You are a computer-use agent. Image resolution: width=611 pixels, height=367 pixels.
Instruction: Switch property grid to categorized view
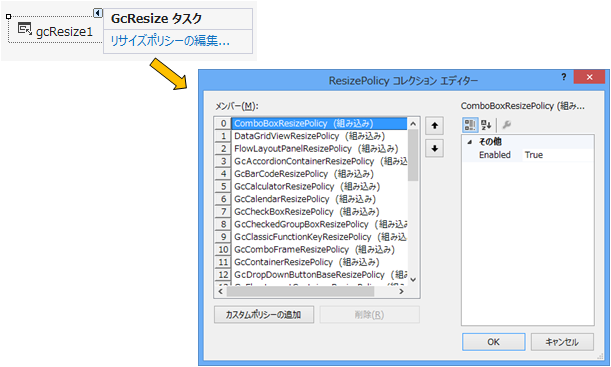tap(470, 125)
